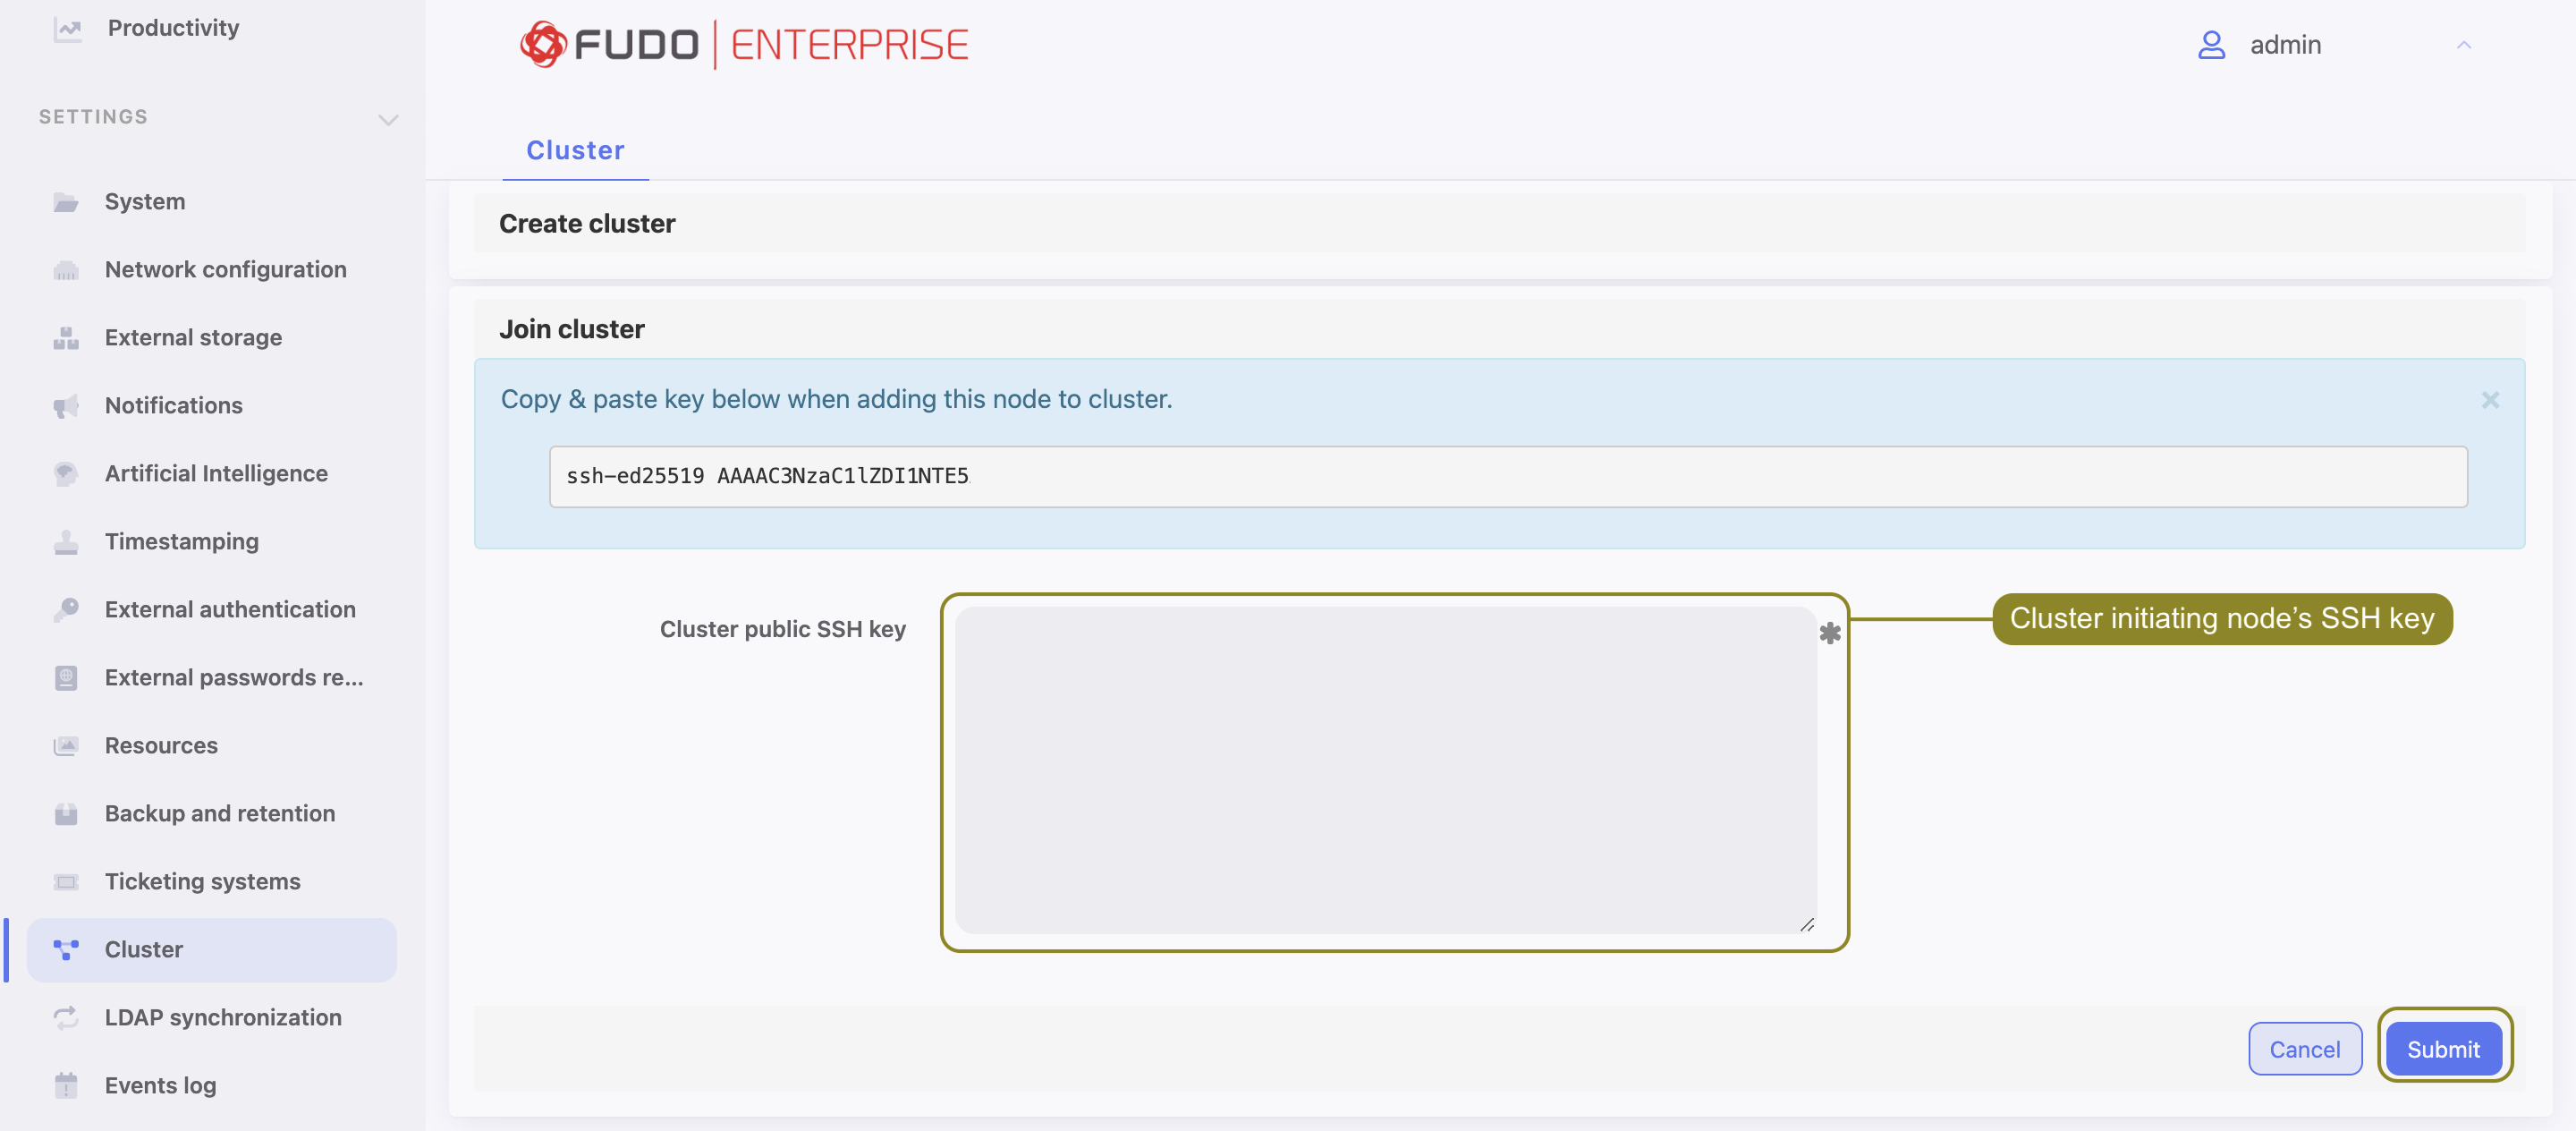Image resolution: width=2576 pixels, height=1131 pixels.
Task: Click the Events log calendar icon
Action: coord(66,1086)
